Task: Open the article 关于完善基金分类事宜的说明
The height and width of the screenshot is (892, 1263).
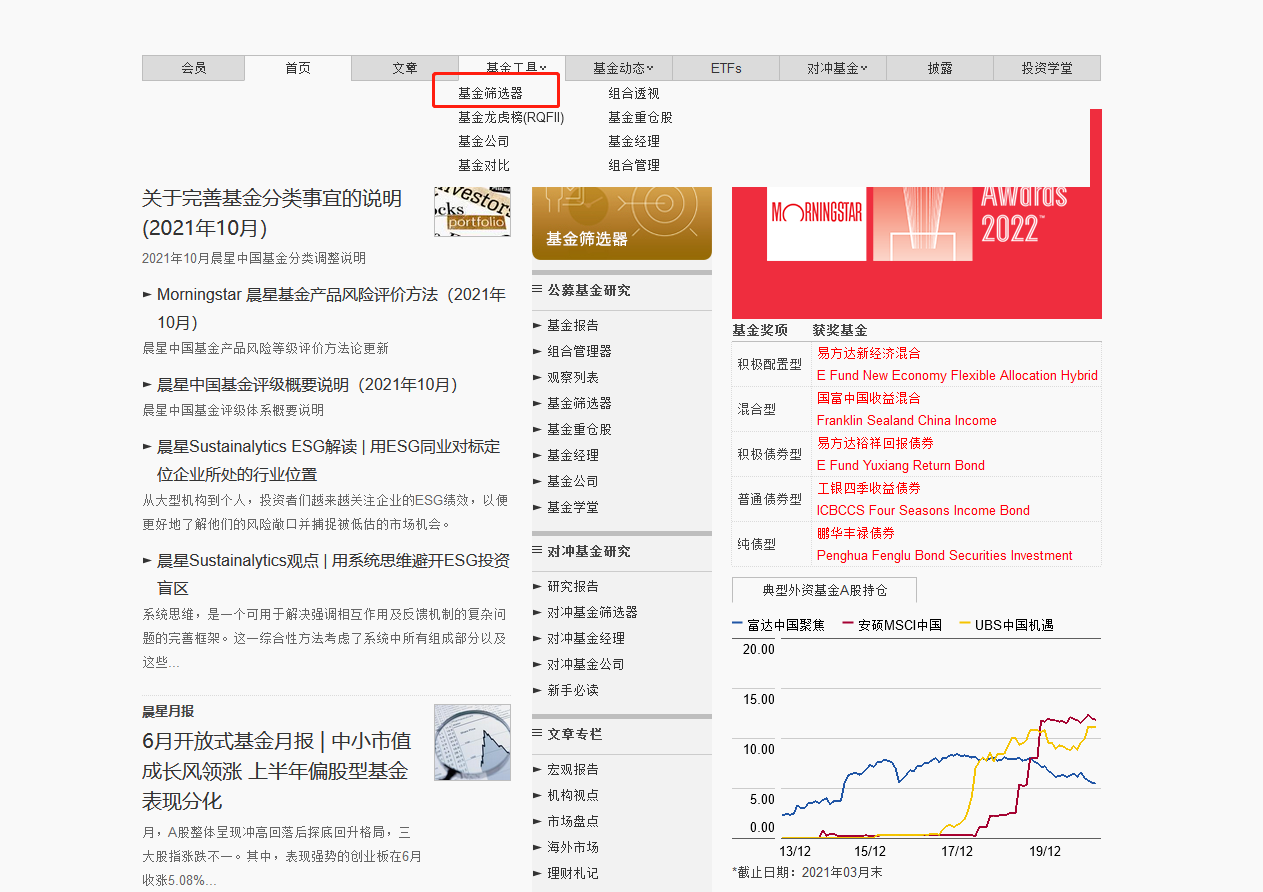Action: click(270, 198)
